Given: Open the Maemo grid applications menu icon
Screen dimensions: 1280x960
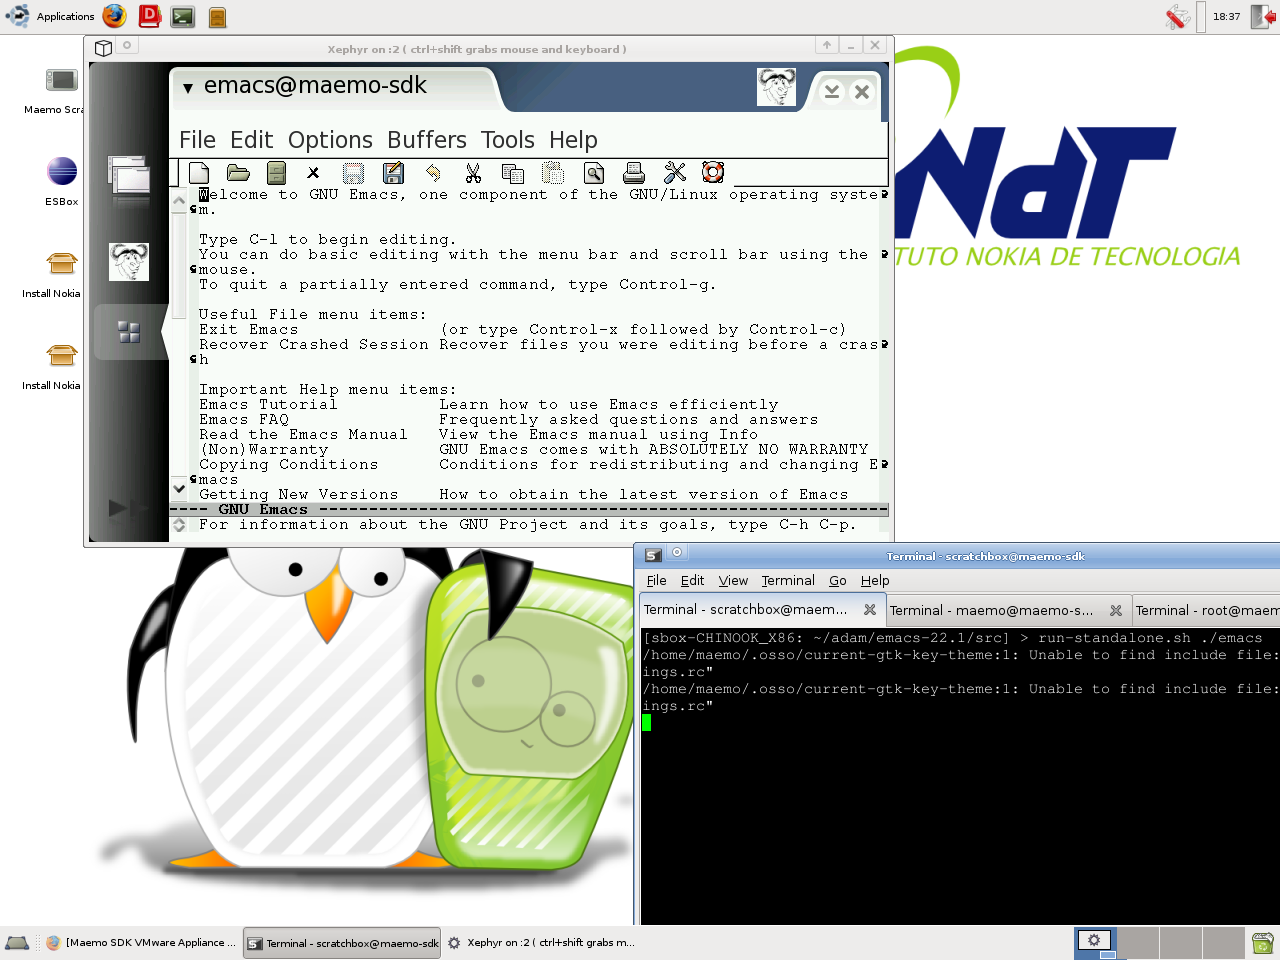Looking at the screenshot, I should click(x=129, y=332).
